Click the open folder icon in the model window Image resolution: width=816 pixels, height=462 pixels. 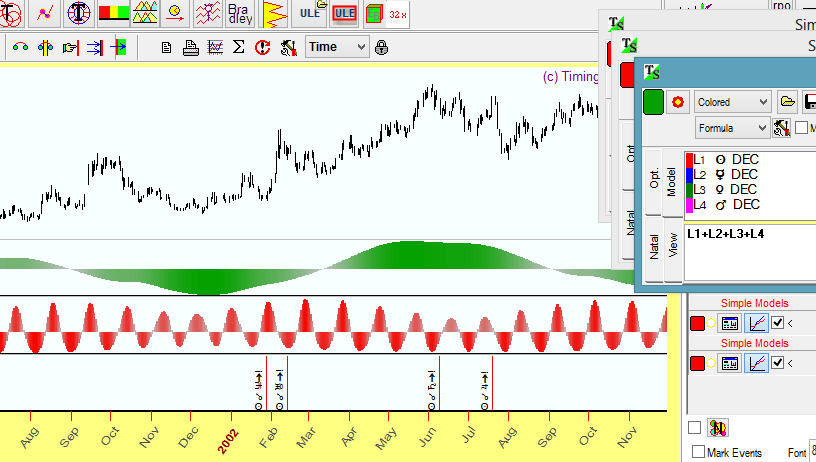(787, 102)
